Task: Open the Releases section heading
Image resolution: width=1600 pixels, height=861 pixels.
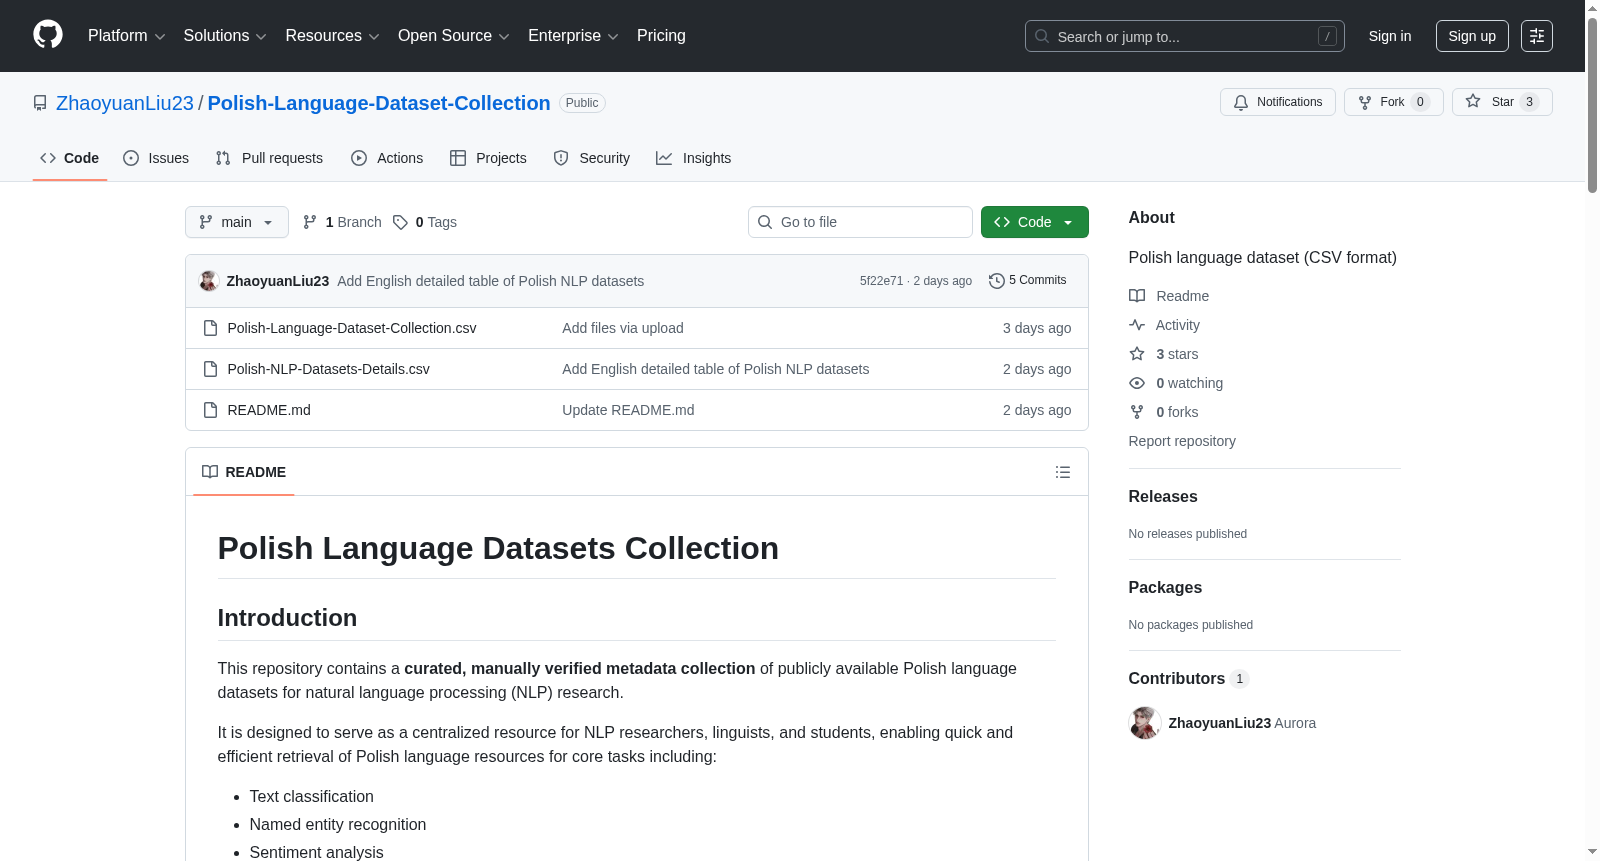Action: 1163,497
